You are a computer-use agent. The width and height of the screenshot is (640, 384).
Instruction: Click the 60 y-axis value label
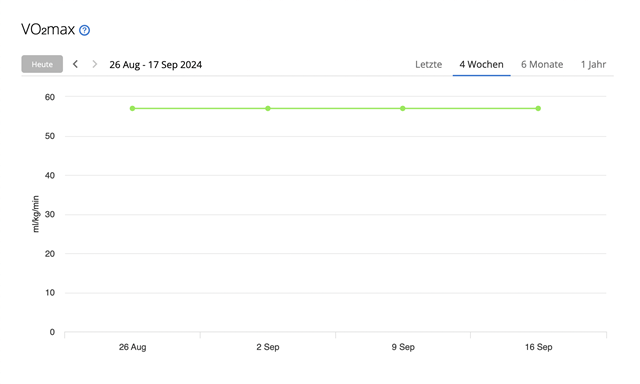point(50,97)
